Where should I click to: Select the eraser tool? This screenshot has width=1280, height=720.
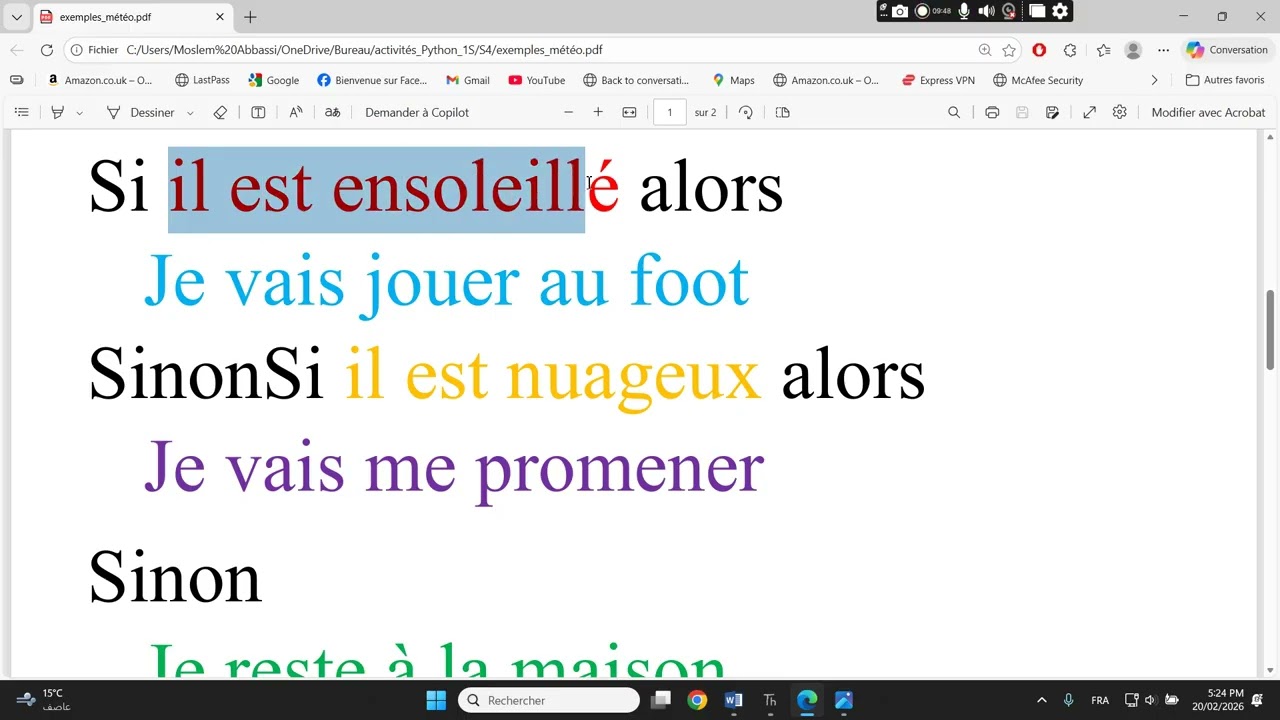(x=221, y=112)
